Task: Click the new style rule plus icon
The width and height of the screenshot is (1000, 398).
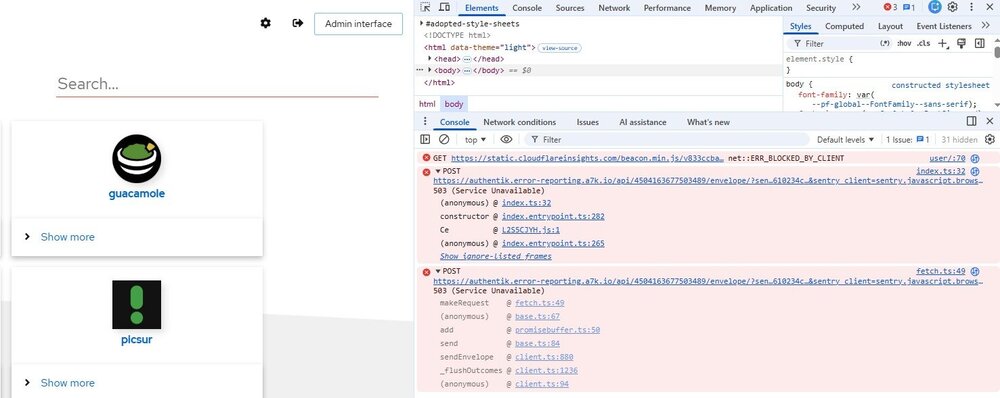Action: (944, 43)
